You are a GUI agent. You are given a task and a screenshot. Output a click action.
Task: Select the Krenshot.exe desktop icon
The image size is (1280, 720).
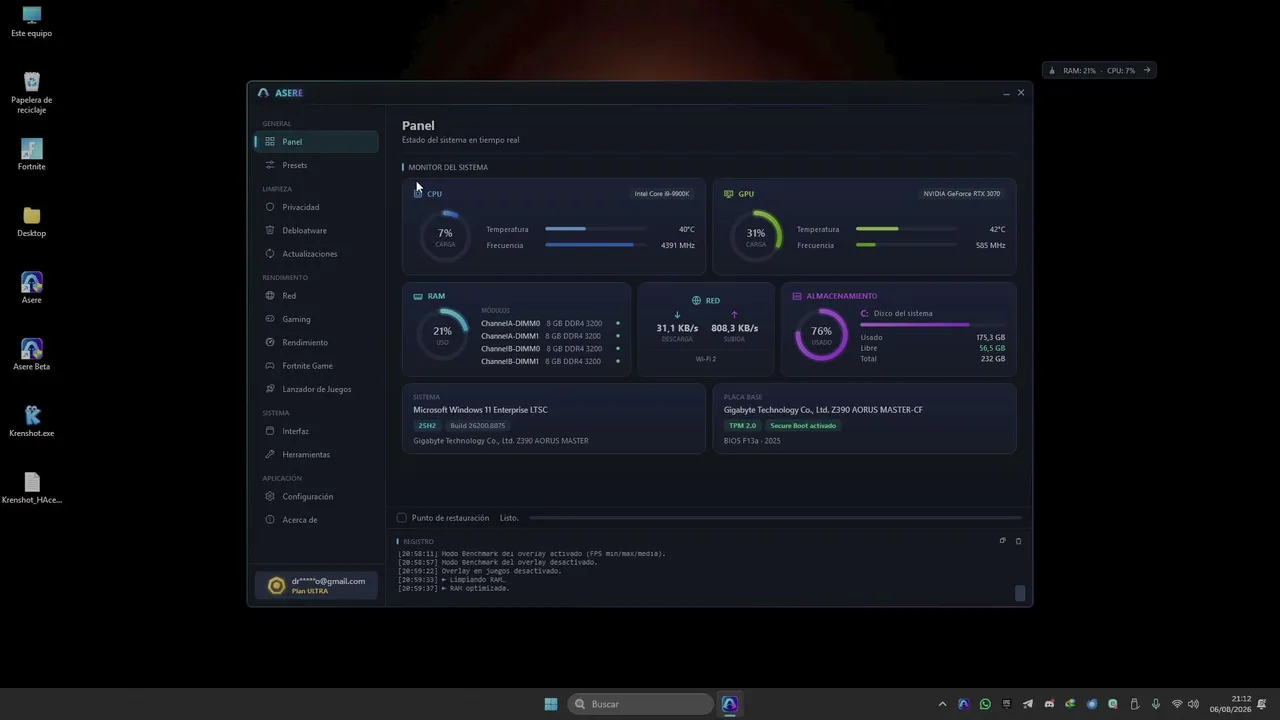[32, 422]
